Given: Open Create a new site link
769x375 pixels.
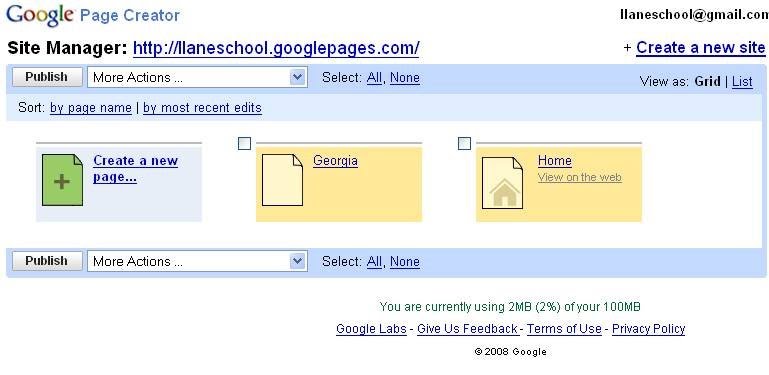Looking at the screenshot, I should (700, 48).
